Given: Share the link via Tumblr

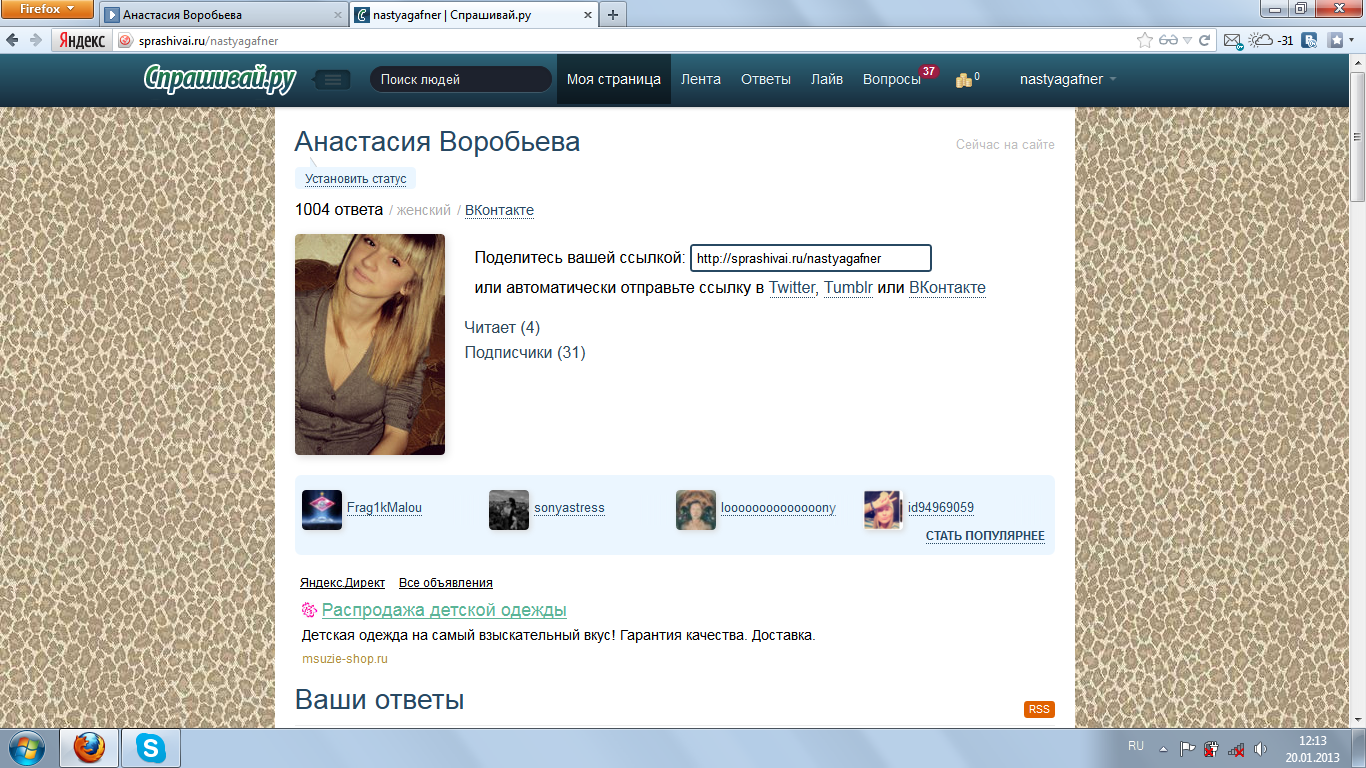Looking at the screenshot, I should point(848,288).
